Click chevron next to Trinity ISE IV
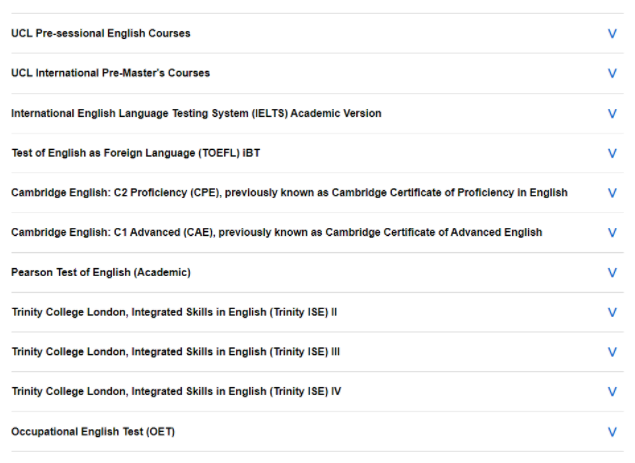 [612, 392]
